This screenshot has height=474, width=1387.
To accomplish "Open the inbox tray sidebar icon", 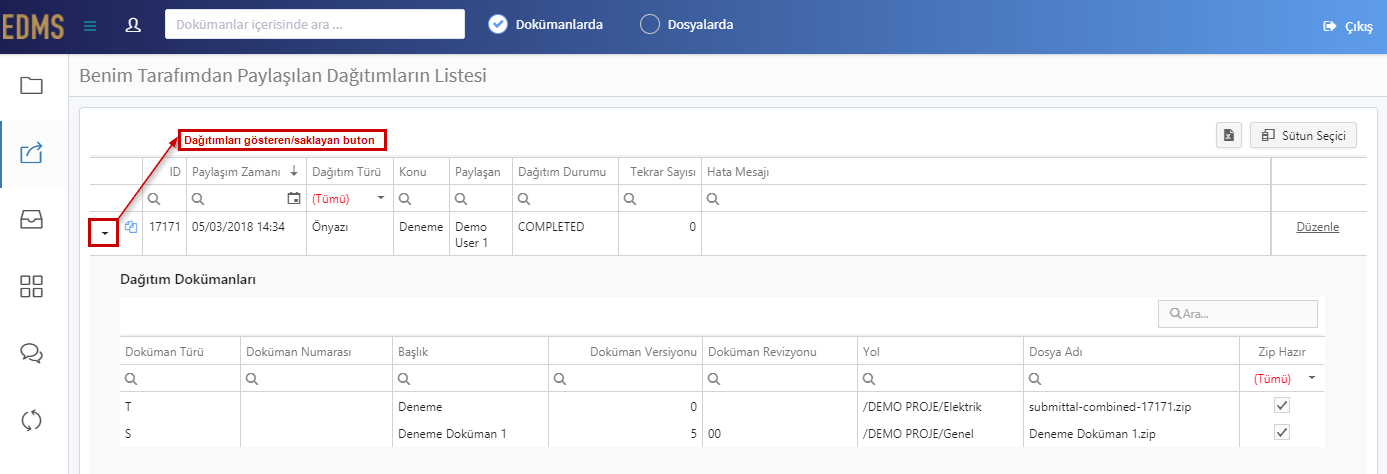I will point(32,221).
